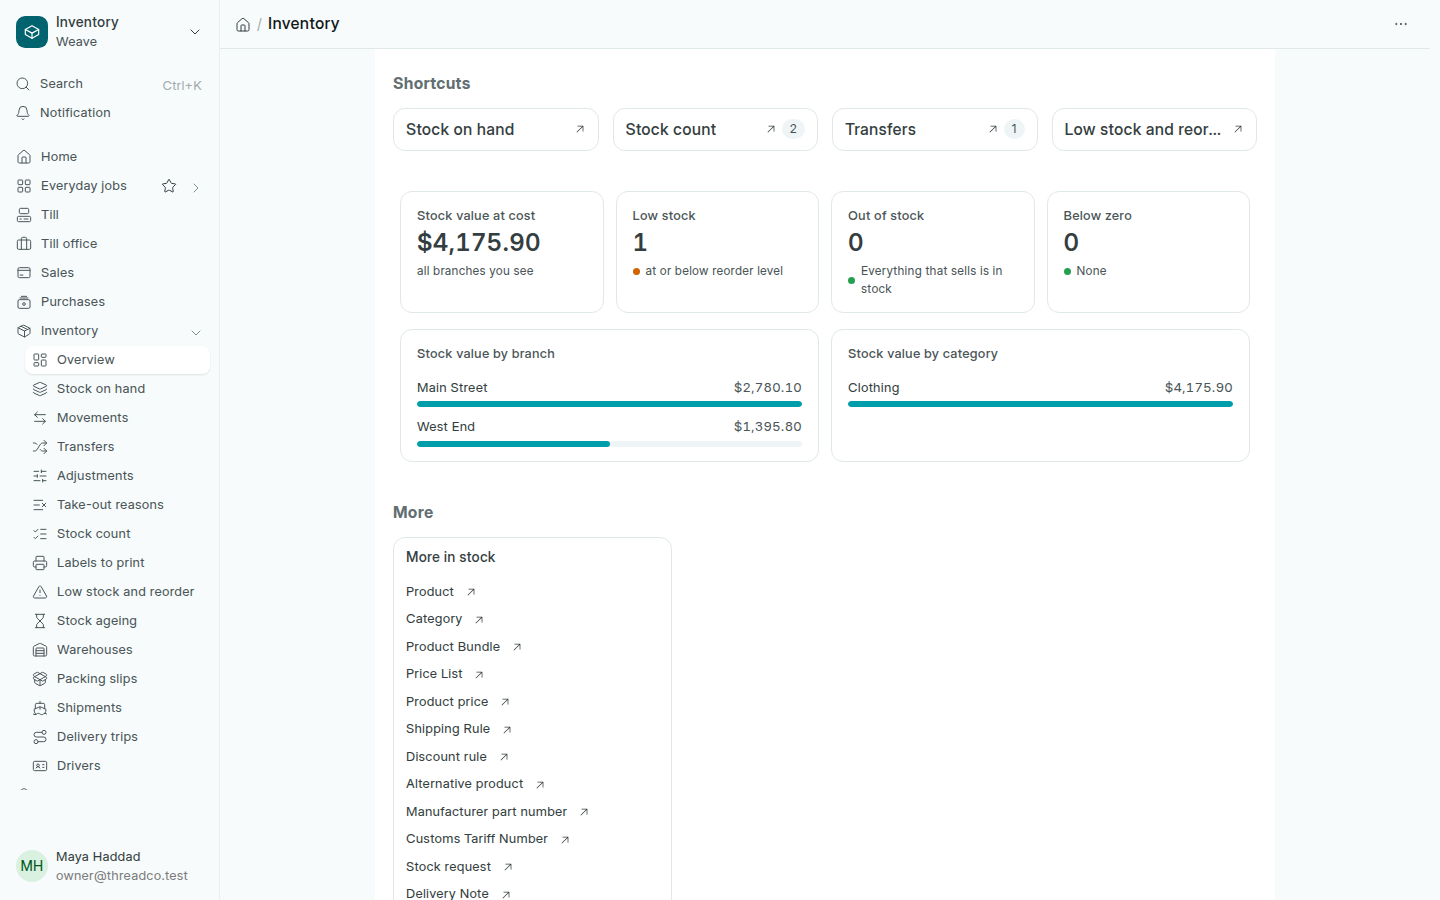The width and height of the screenshot is (1440, 900).
Task: Open the Overview page in sidebar
Action: [x=117, y=360]
